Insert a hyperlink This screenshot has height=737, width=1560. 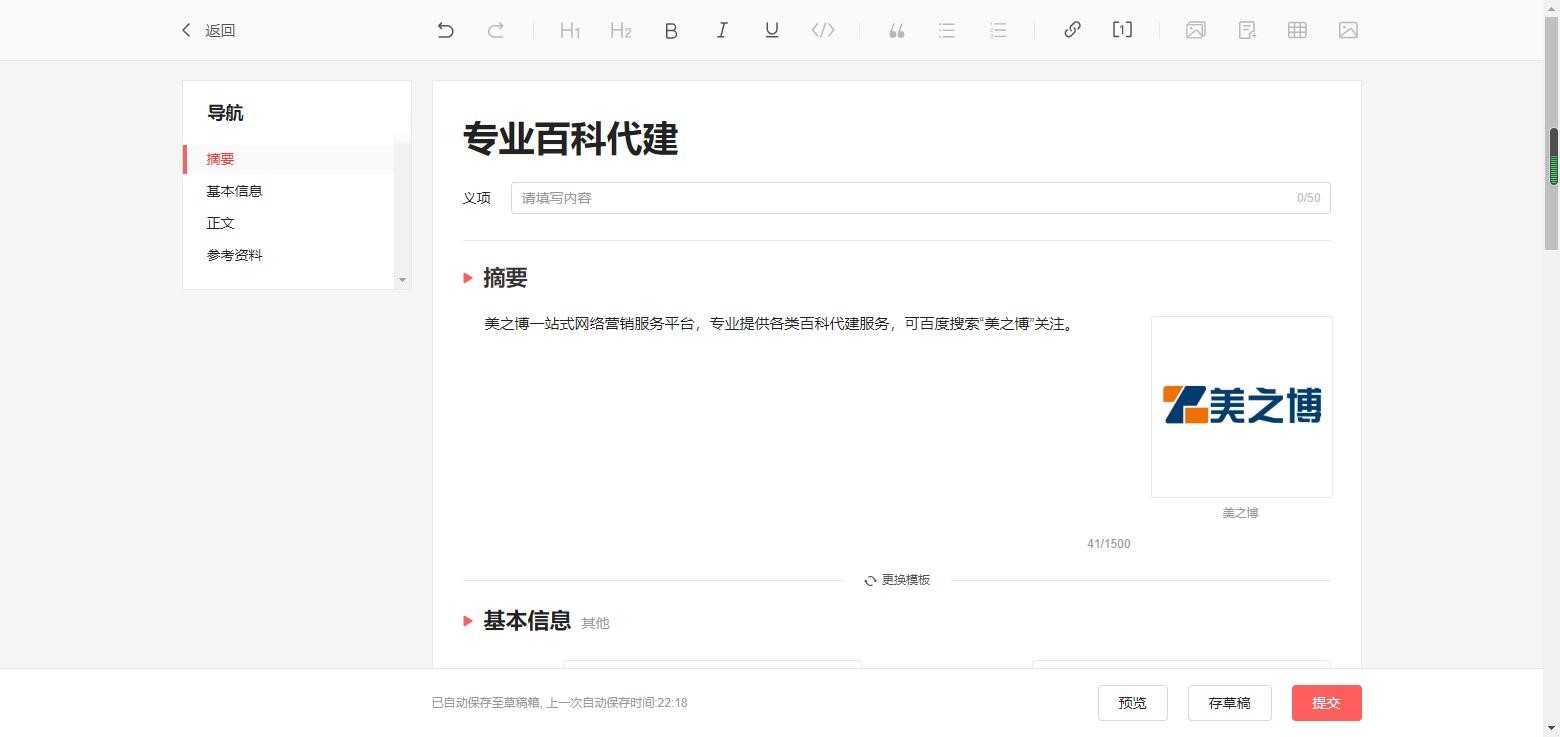click(1072, 30)
